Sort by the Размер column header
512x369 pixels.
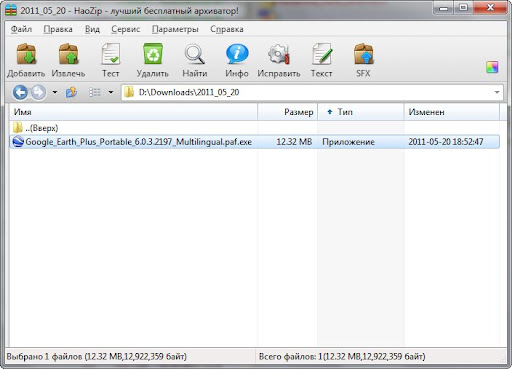pyautogui.click(x=287, y=112)
